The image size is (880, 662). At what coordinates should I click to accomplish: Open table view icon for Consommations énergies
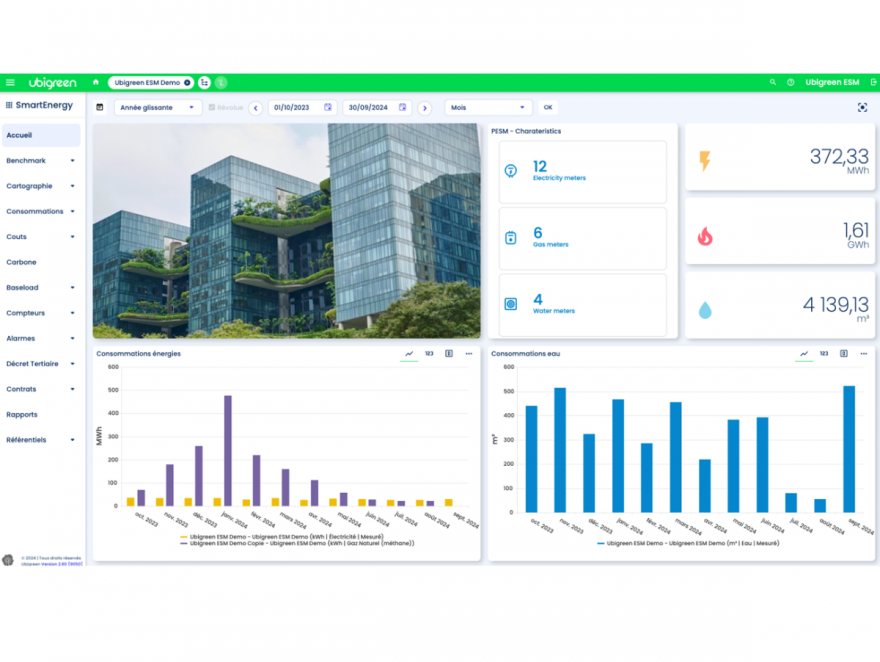449,354
